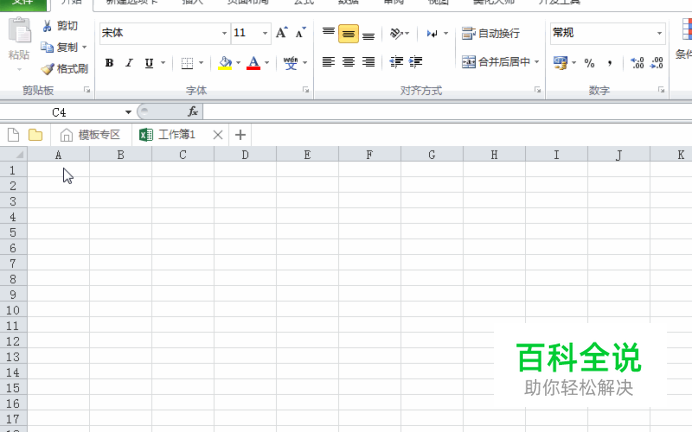Apply comma thousands separator style
This screenshot has width=692, height=432.
(x=609, y=63)
